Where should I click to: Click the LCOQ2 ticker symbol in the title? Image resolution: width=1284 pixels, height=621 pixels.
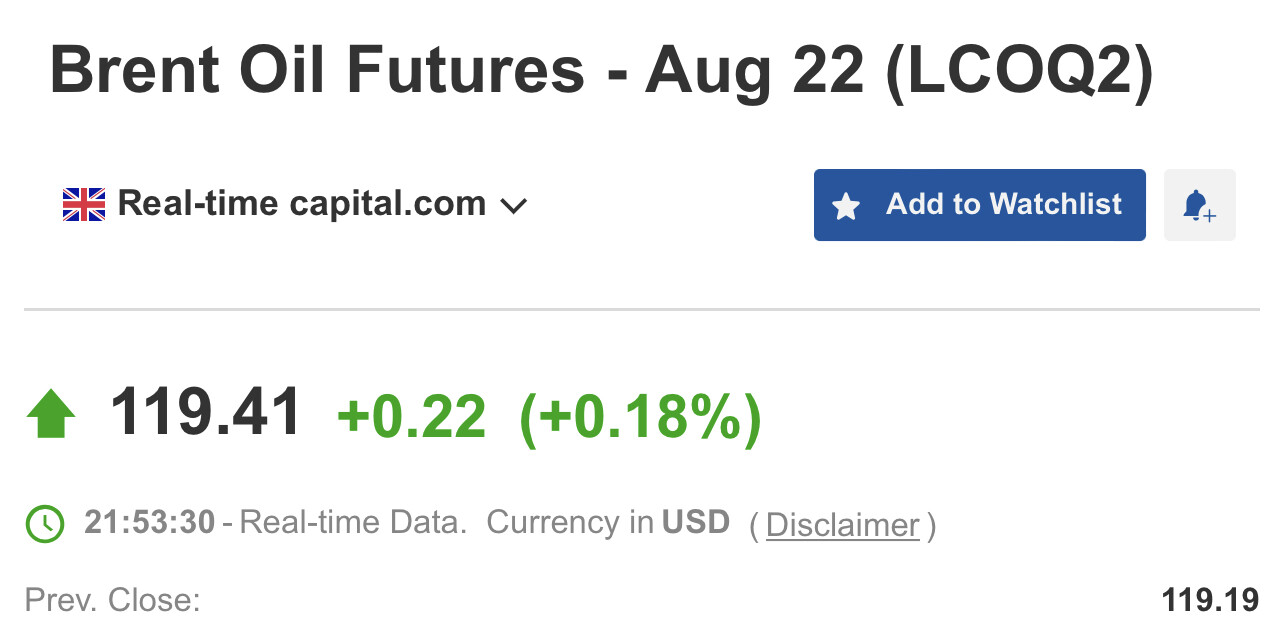pyautogui.click(x=1019, y=71)
